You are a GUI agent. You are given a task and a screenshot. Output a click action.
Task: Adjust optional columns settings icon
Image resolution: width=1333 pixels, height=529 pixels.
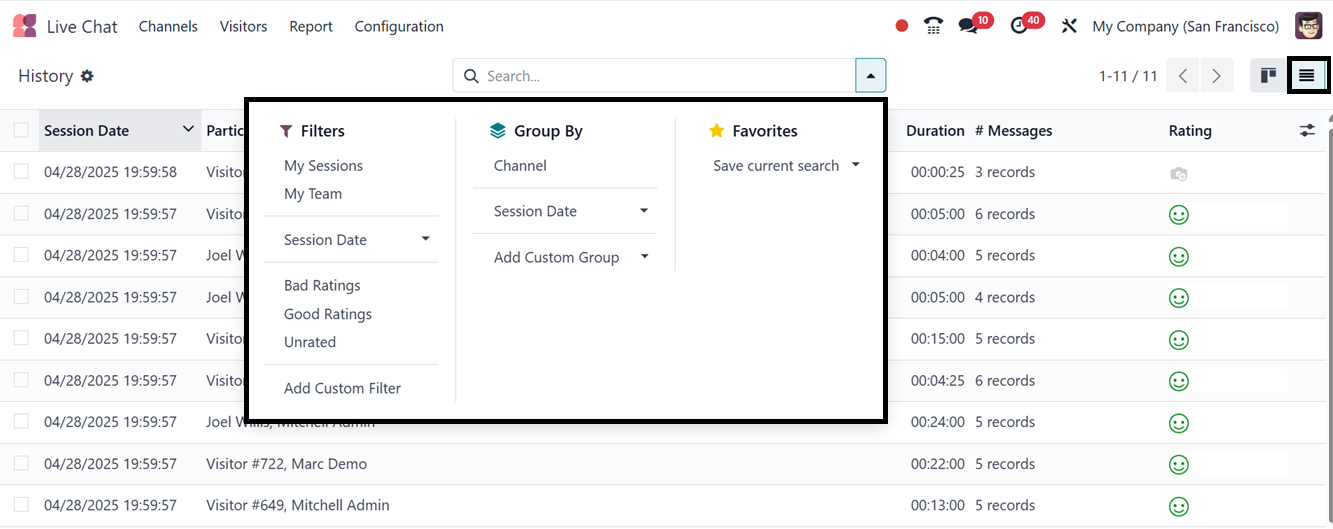pos(1307,131)
